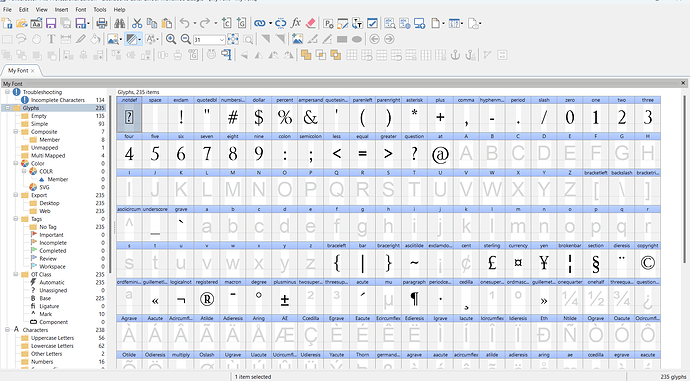Click the Paste clipboard icon
This screenshot has height=381, width=690.
[167, 23]
